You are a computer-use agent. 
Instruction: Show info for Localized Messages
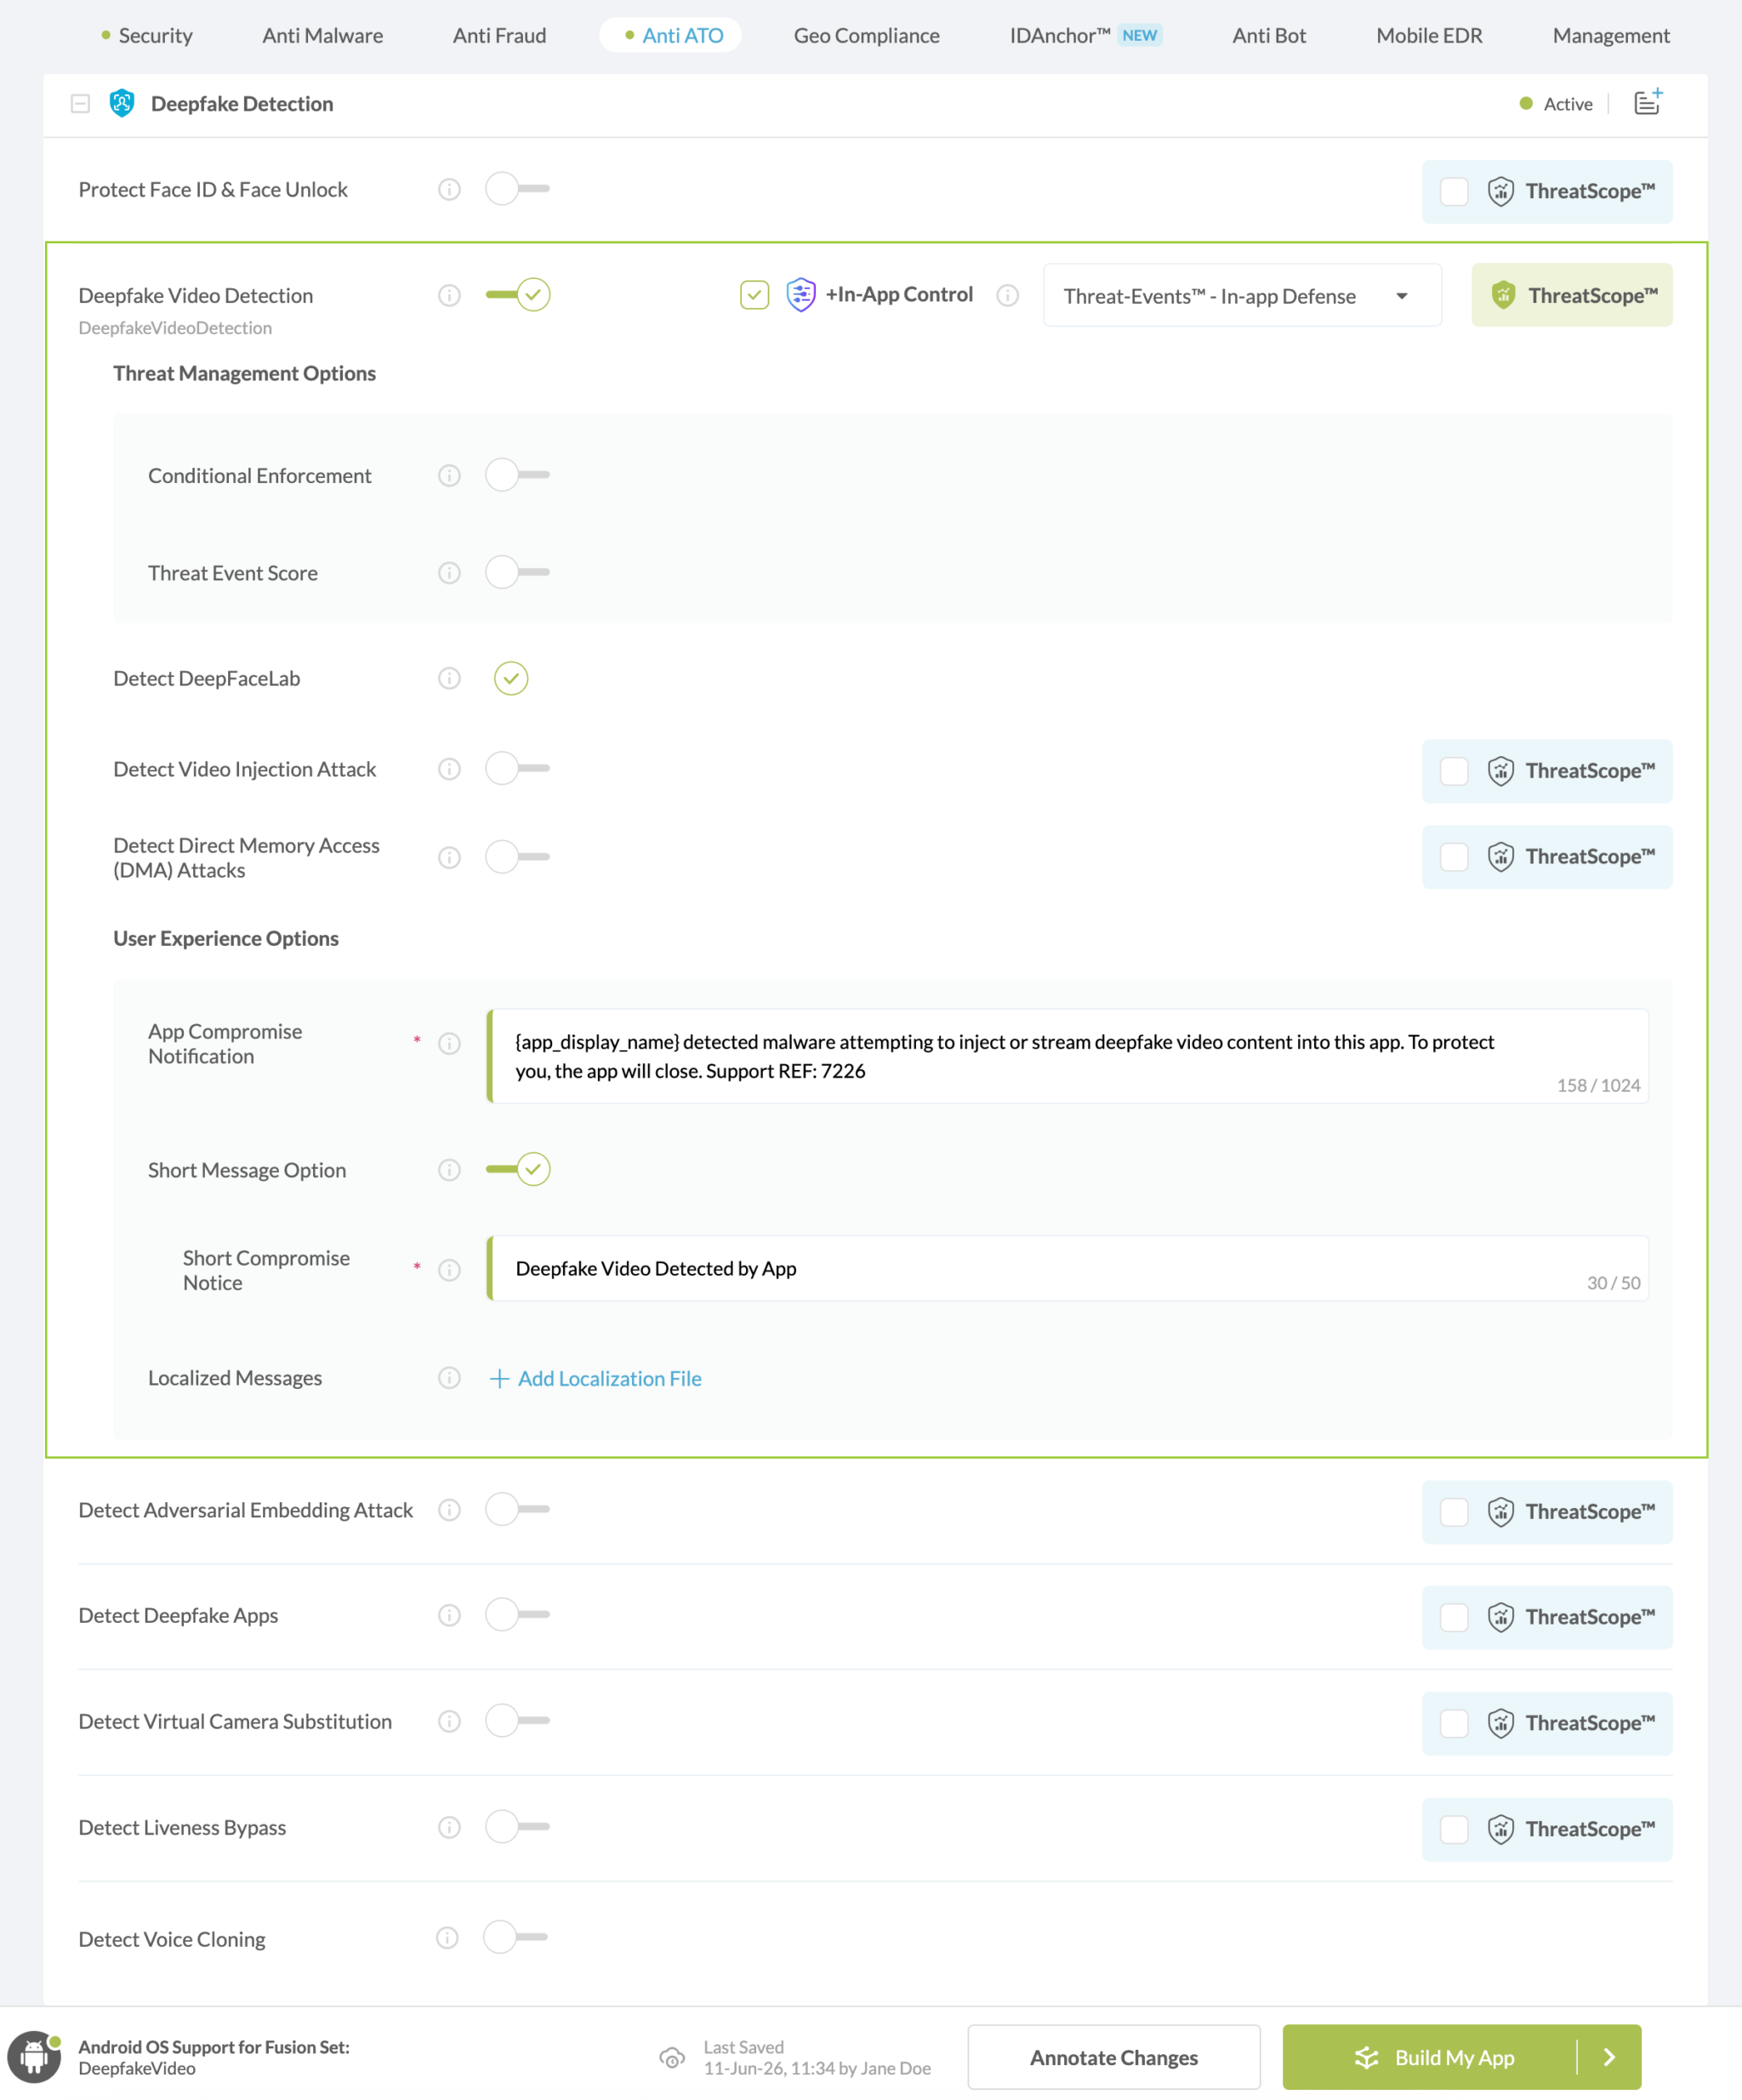pos(449,1378)
